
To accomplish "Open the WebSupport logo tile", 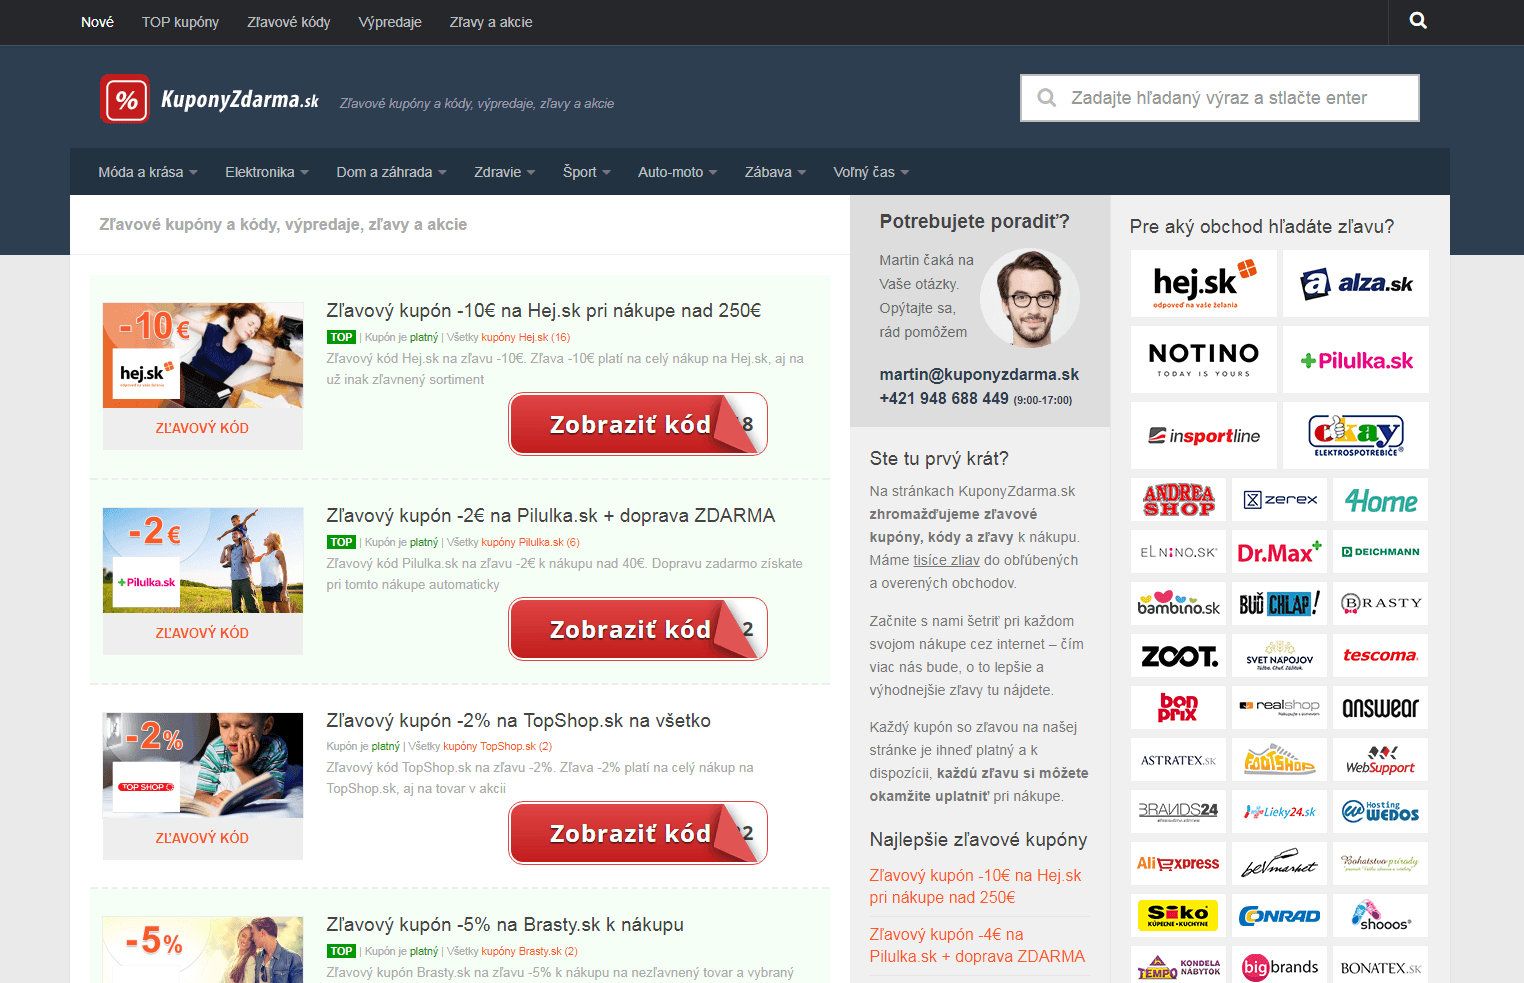I will [x=1381, y=760].
